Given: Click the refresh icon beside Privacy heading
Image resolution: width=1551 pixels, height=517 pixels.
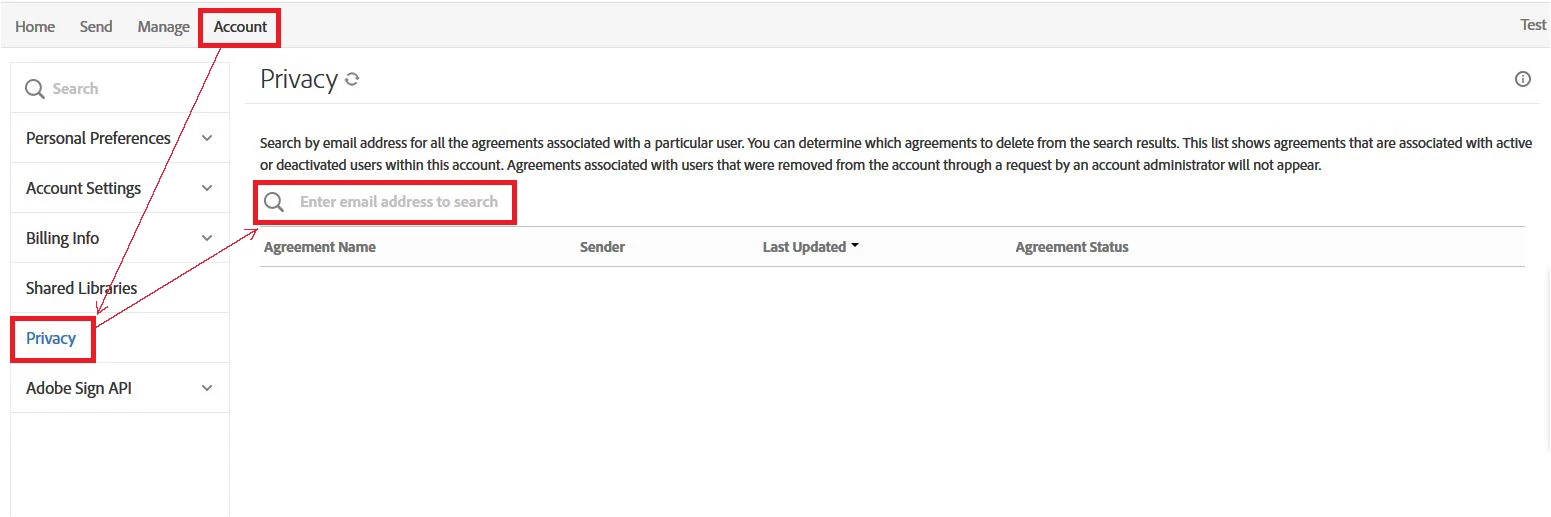Looking at the screenshot, I should 351,80.
